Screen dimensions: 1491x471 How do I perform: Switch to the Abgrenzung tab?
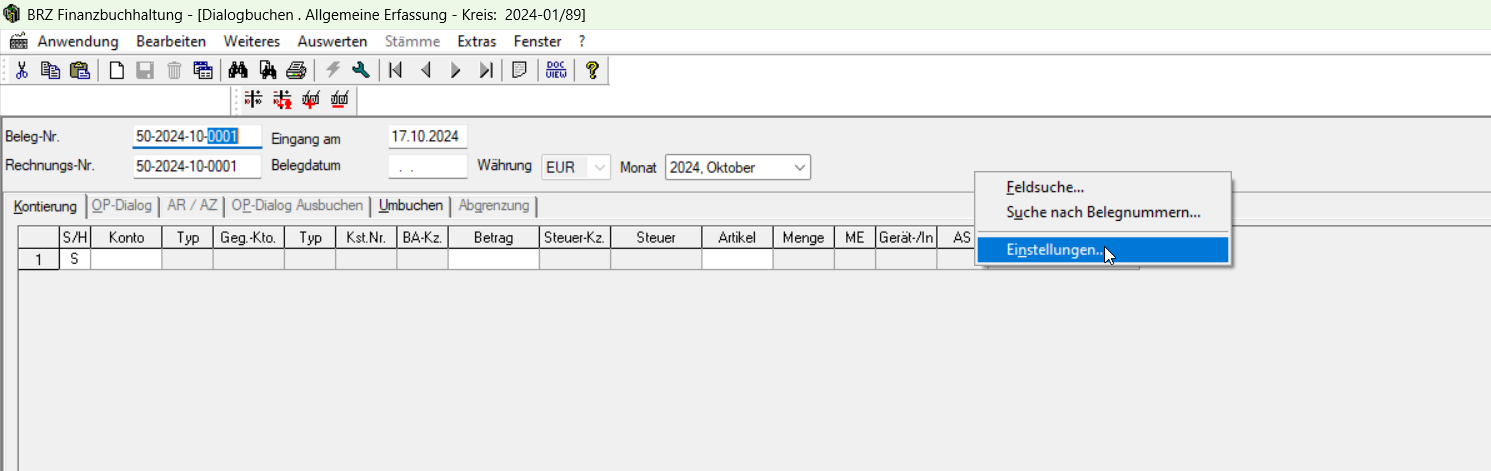494,205
